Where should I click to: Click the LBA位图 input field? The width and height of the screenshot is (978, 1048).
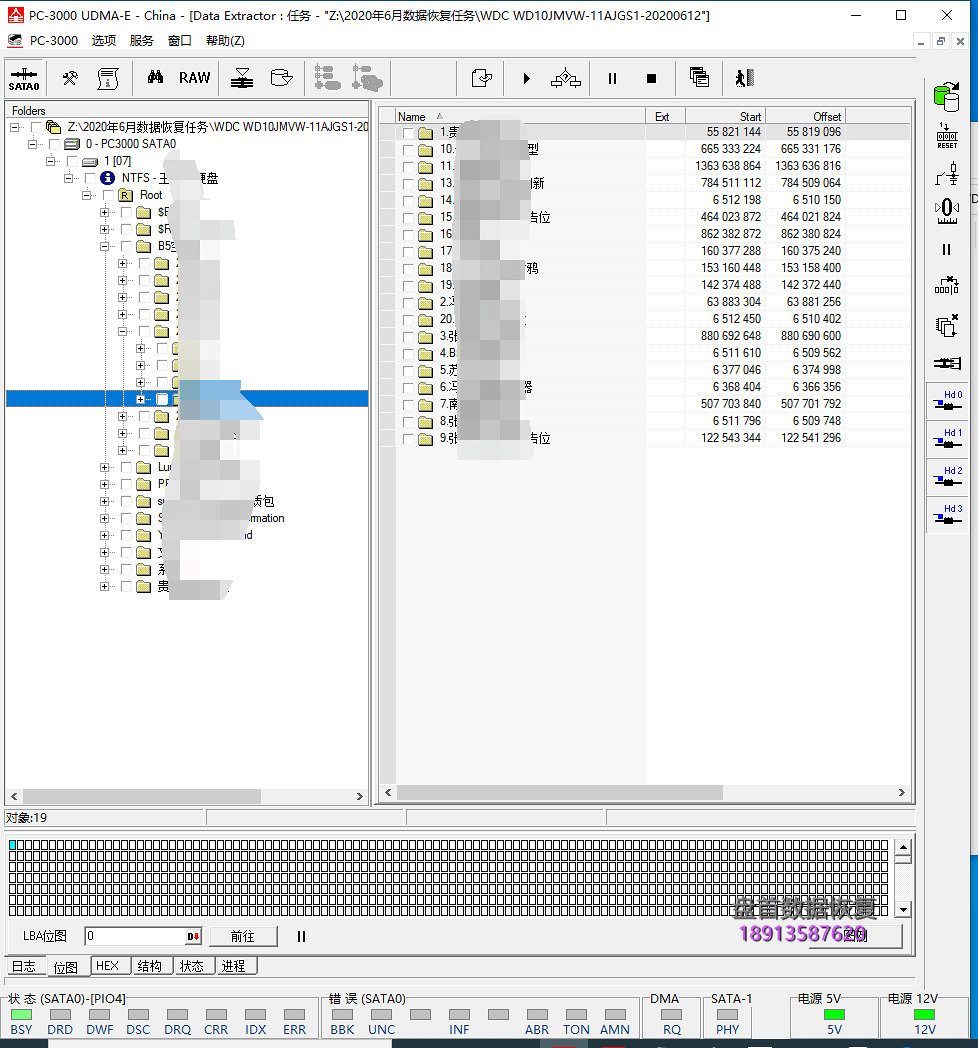click(136, 936)
